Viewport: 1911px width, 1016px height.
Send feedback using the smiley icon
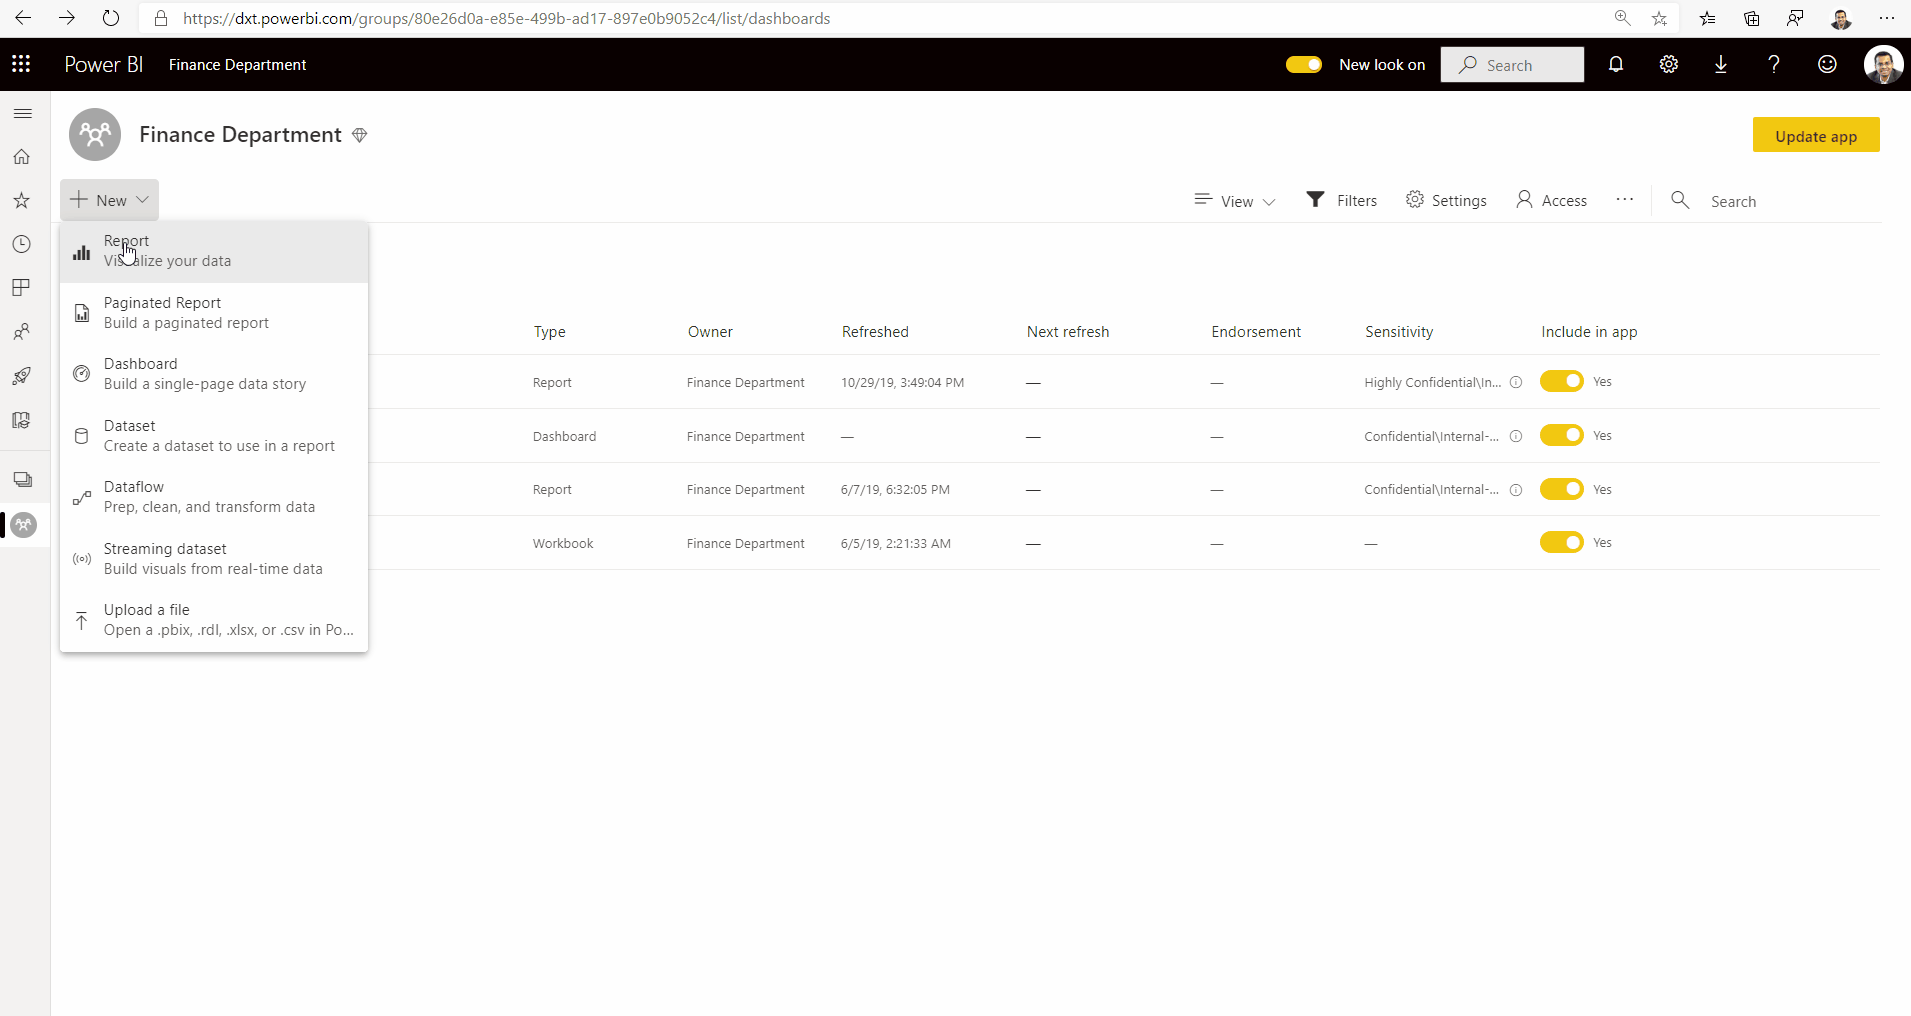[1827, 64]
